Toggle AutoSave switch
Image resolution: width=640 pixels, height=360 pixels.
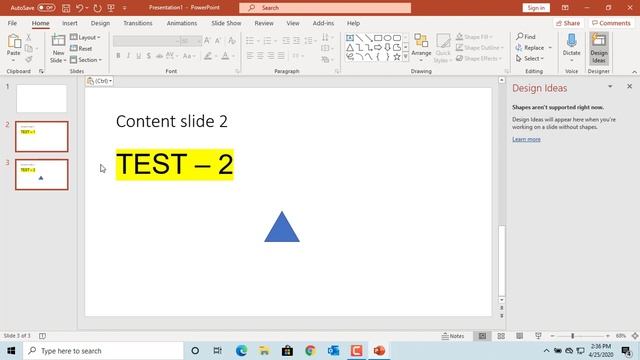pyautogui.click(x=46, y=8)
